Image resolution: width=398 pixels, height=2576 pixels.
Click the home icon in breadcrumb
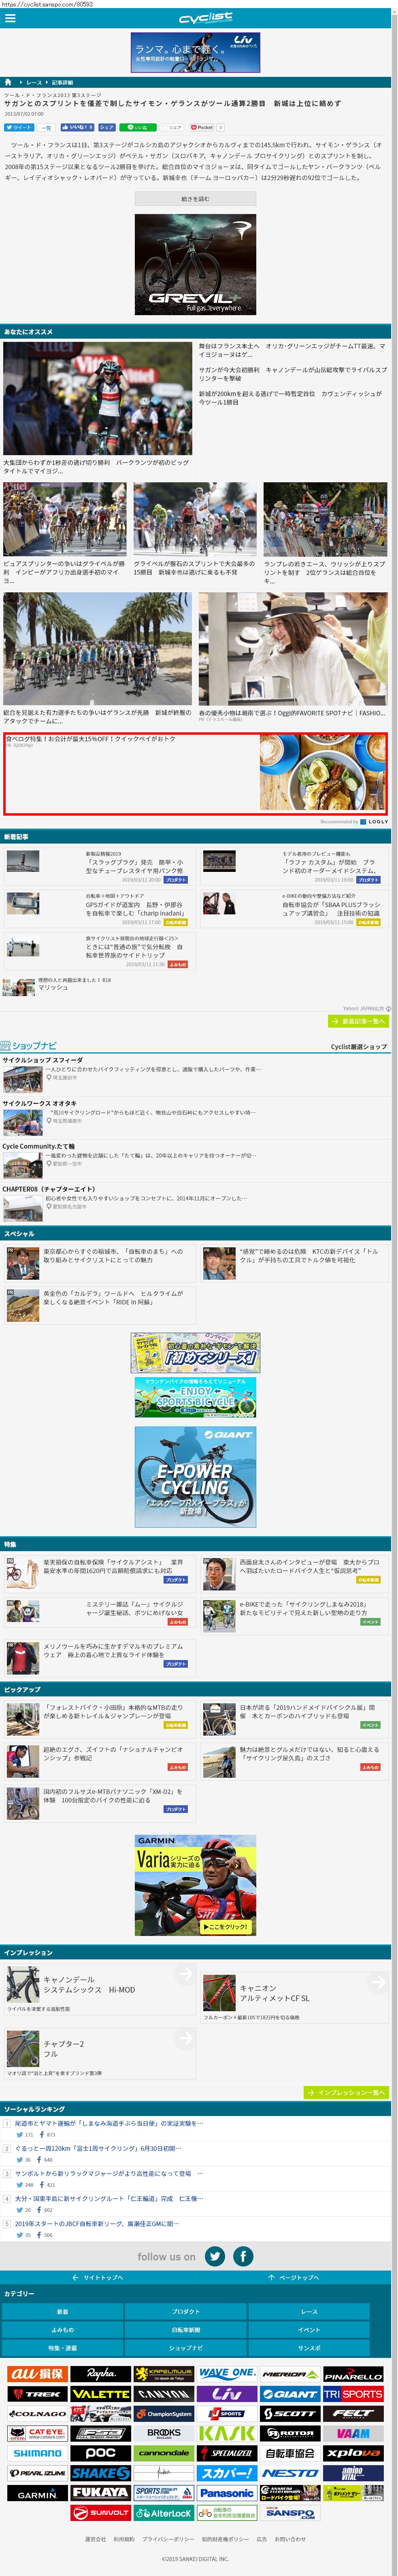coord(9,82)
